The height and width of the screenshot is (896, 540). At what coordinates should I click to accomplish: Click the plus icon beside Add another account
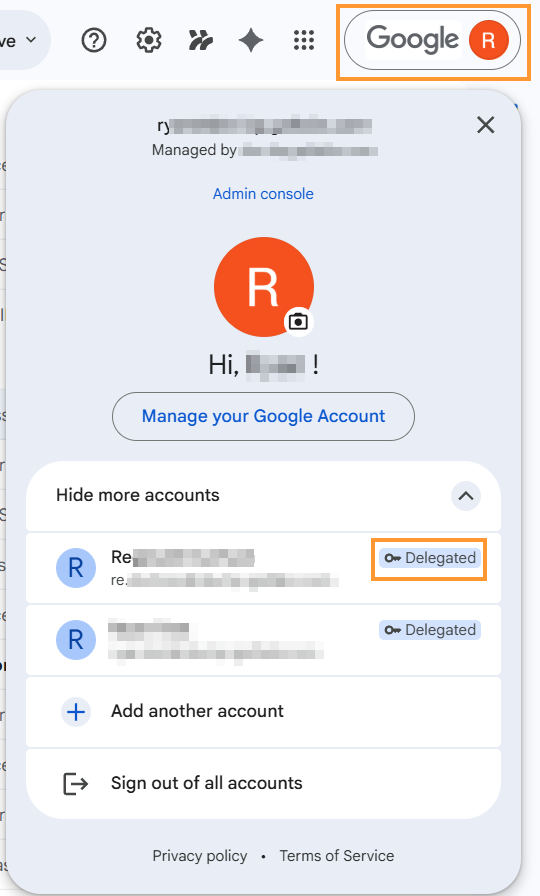[76, 712]
